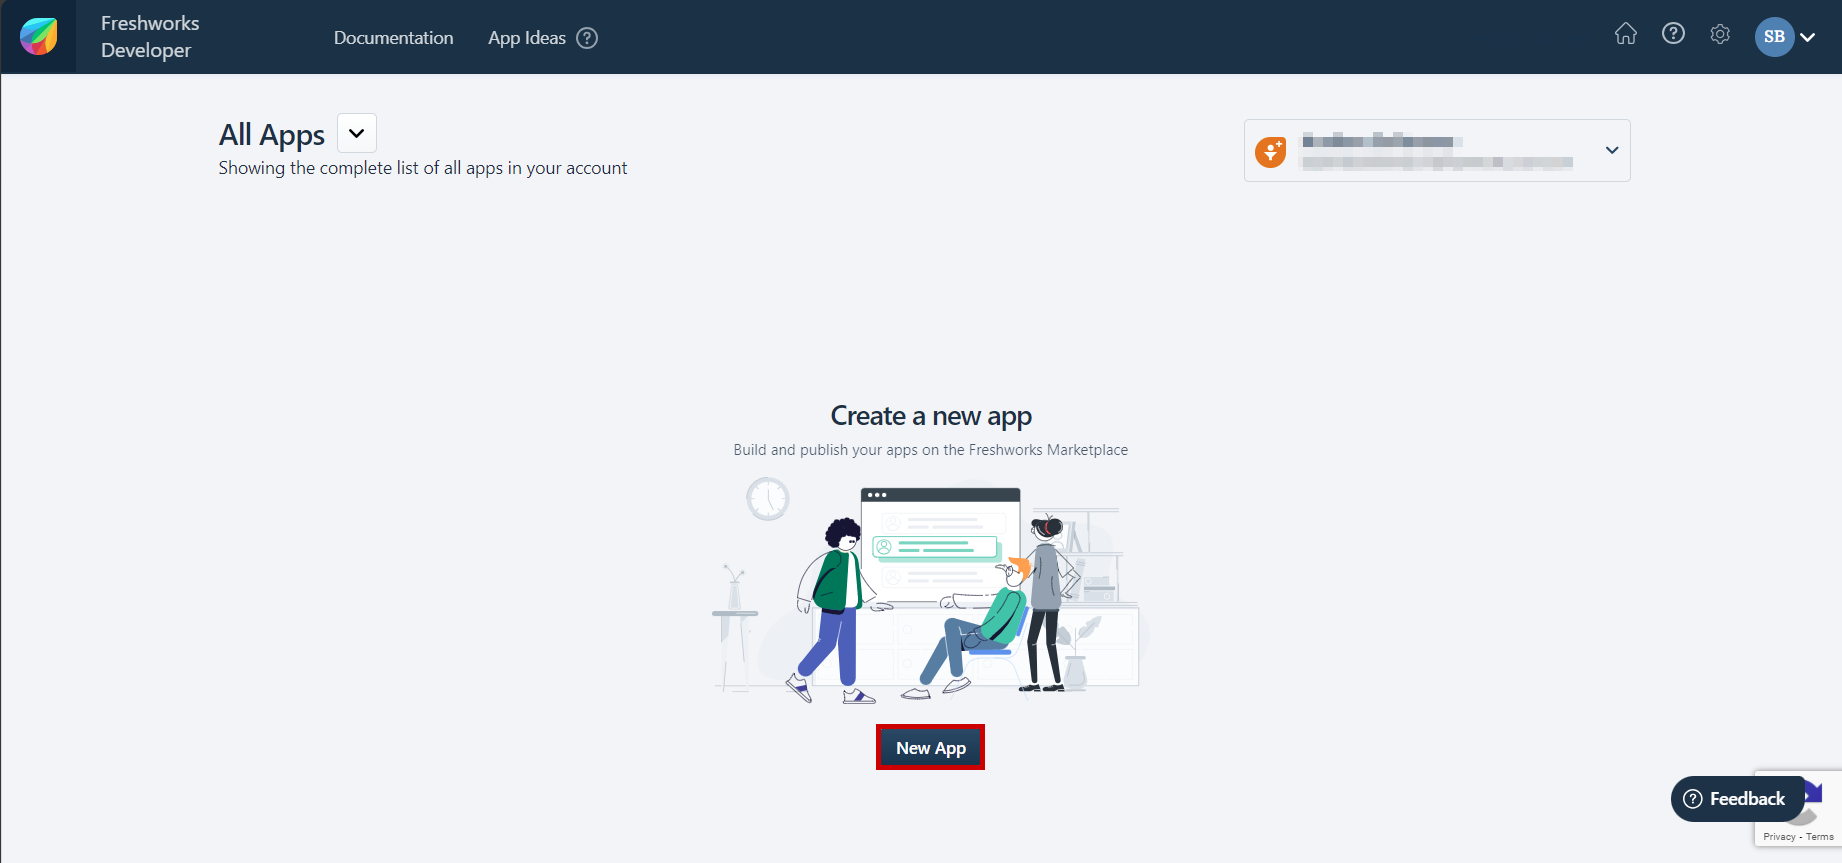Screen dimensions: 1842x863
Task: Expand the All Apps filter dropdown
Action: (357, 133)
